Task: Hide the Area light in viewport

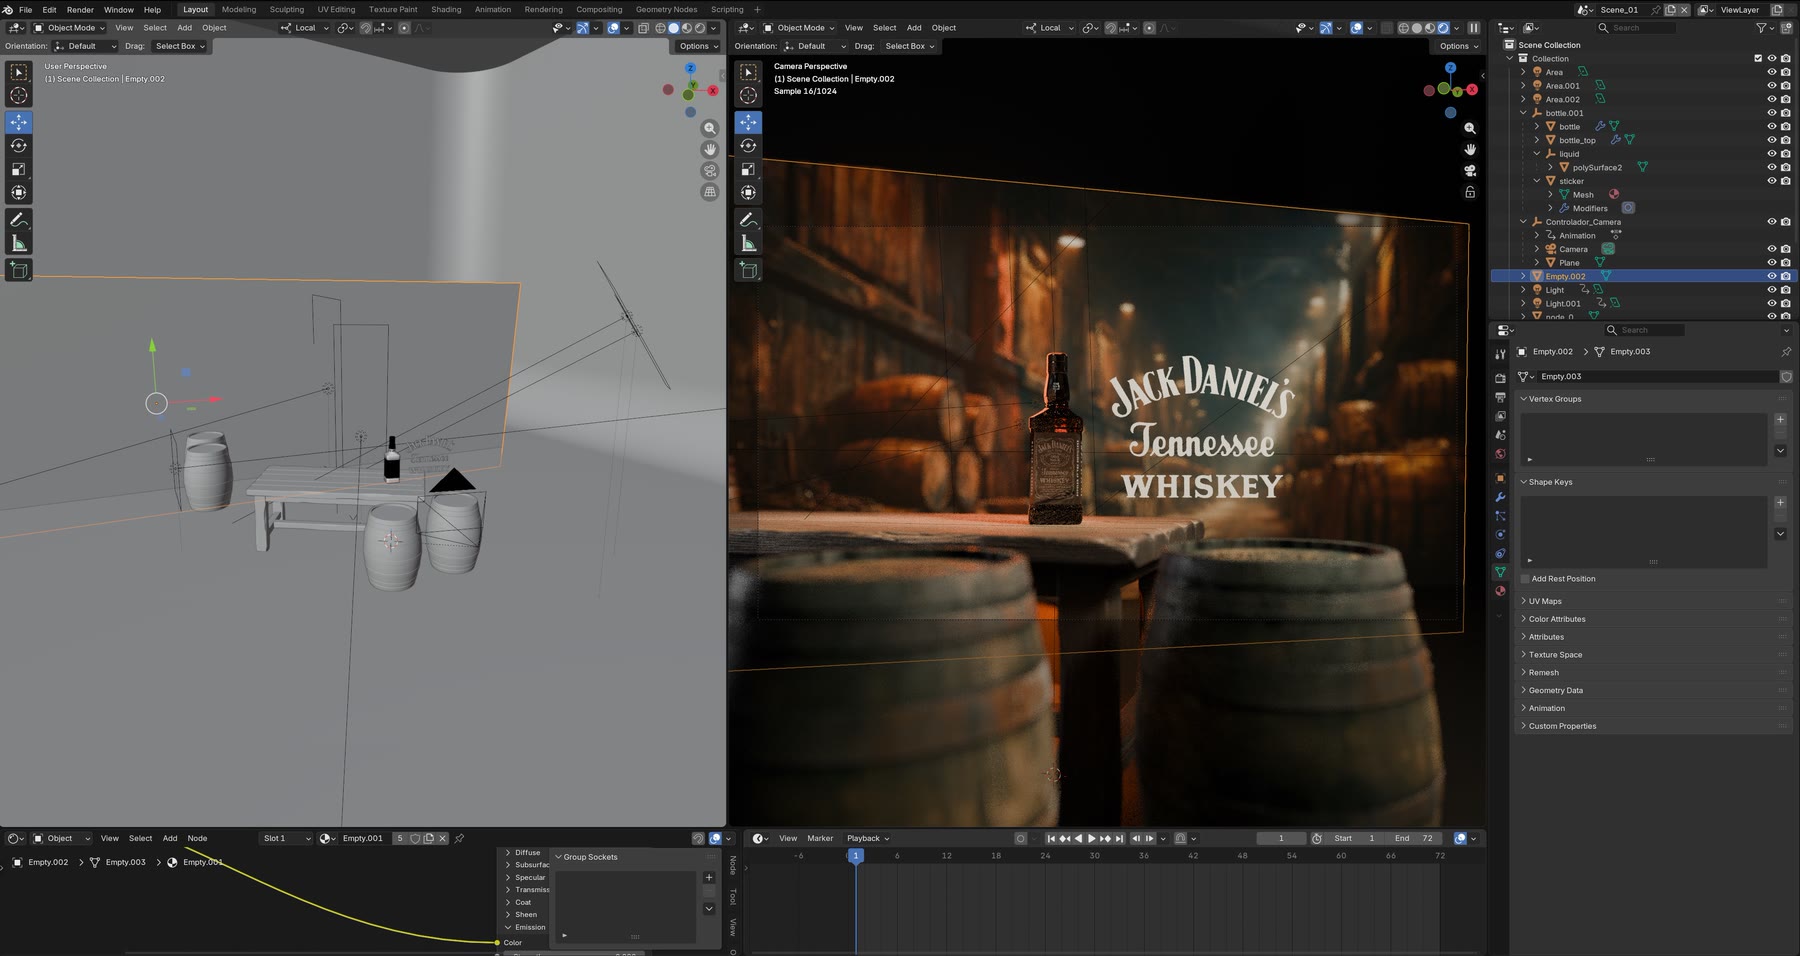Action: point(1772,72)
